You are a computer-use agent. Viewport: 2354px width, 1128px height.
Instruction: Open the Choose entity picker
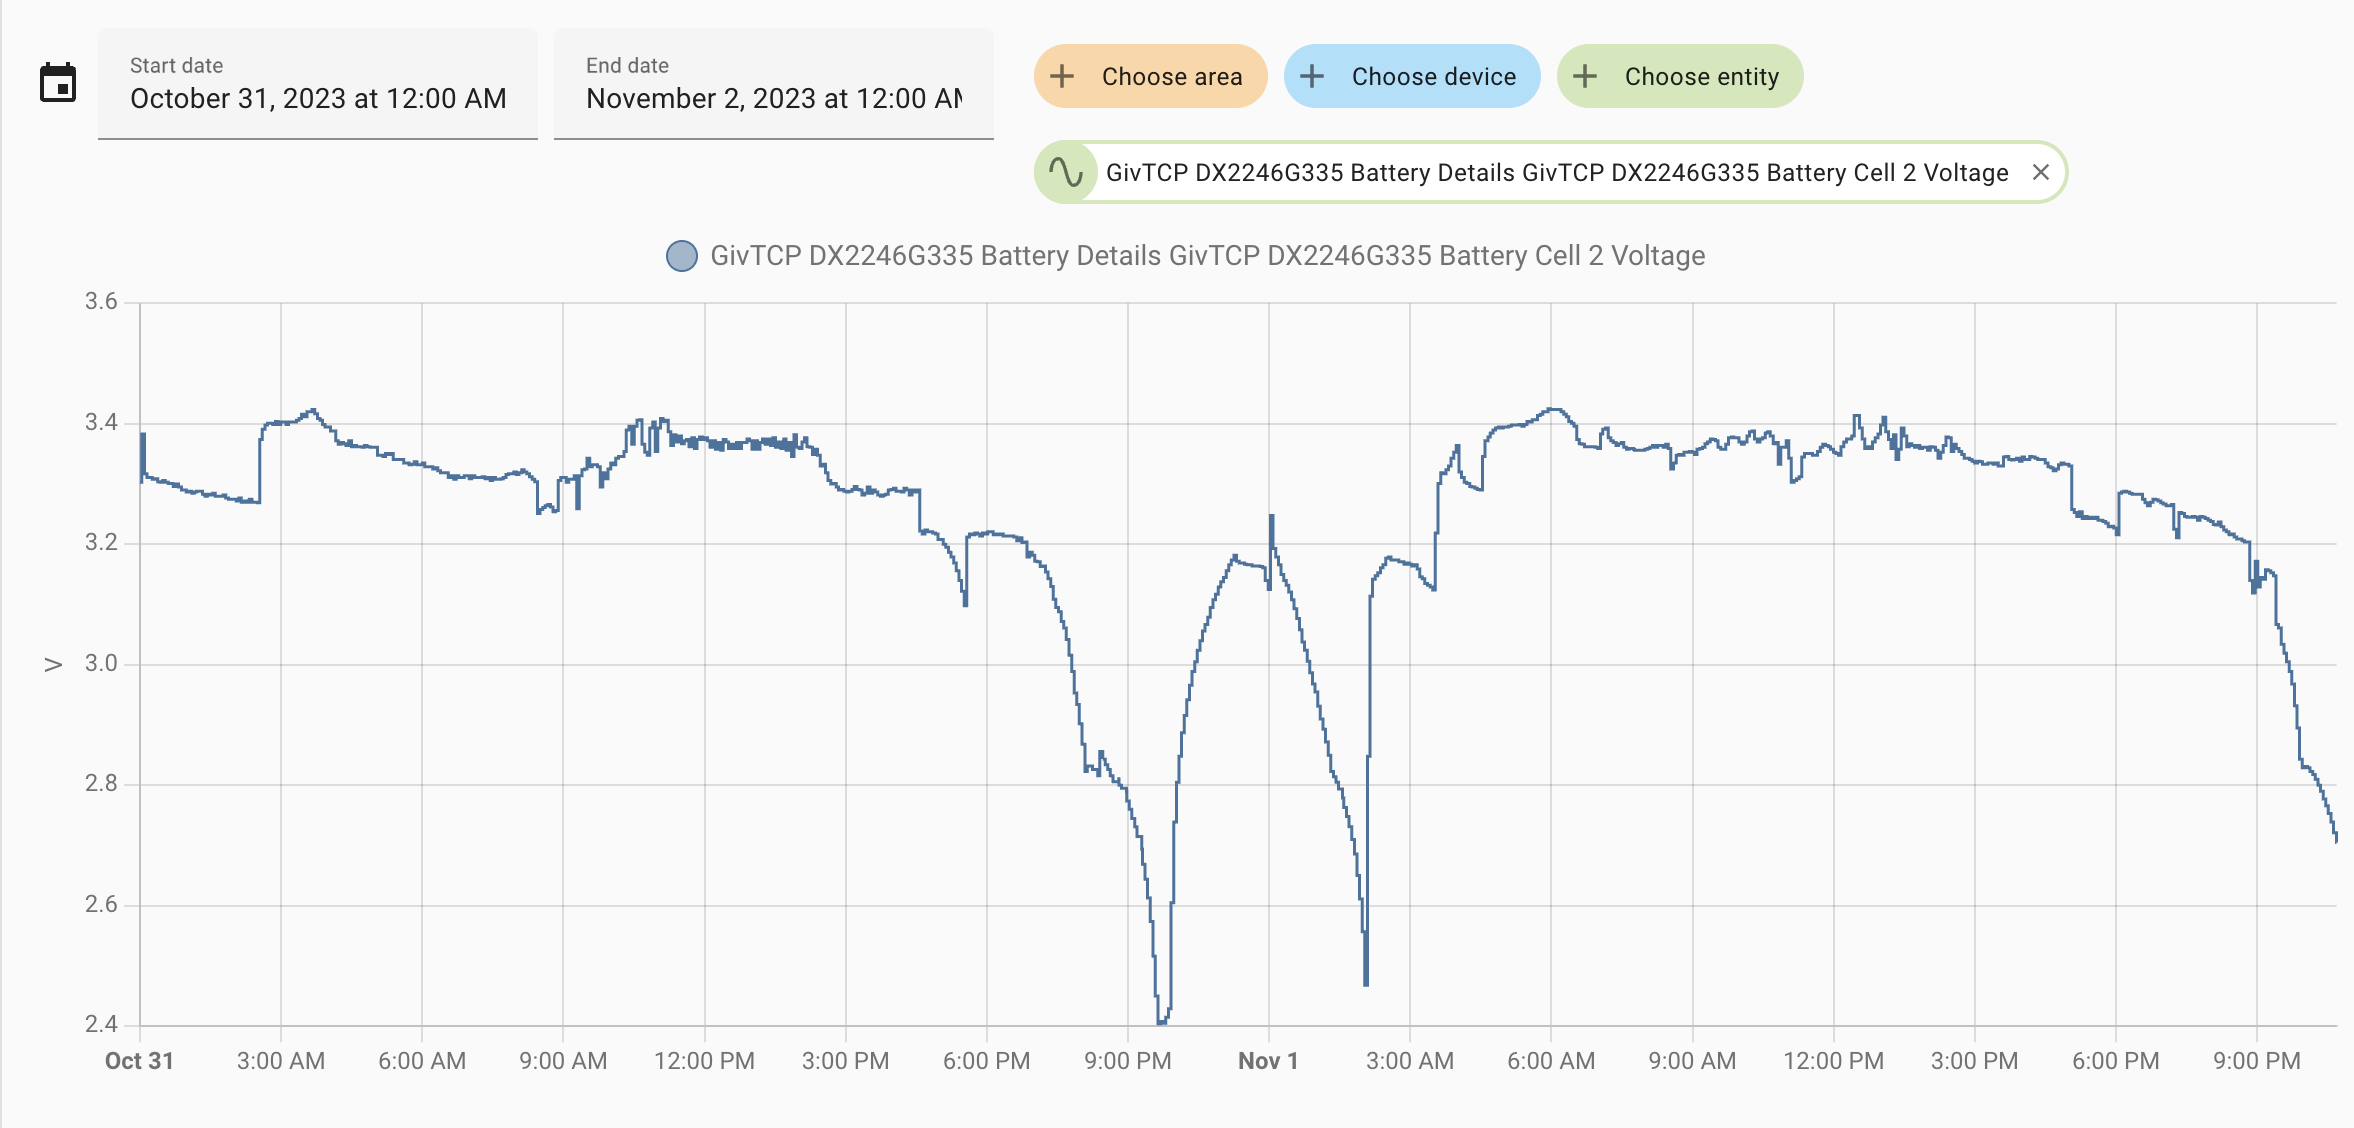(1680, 76)
